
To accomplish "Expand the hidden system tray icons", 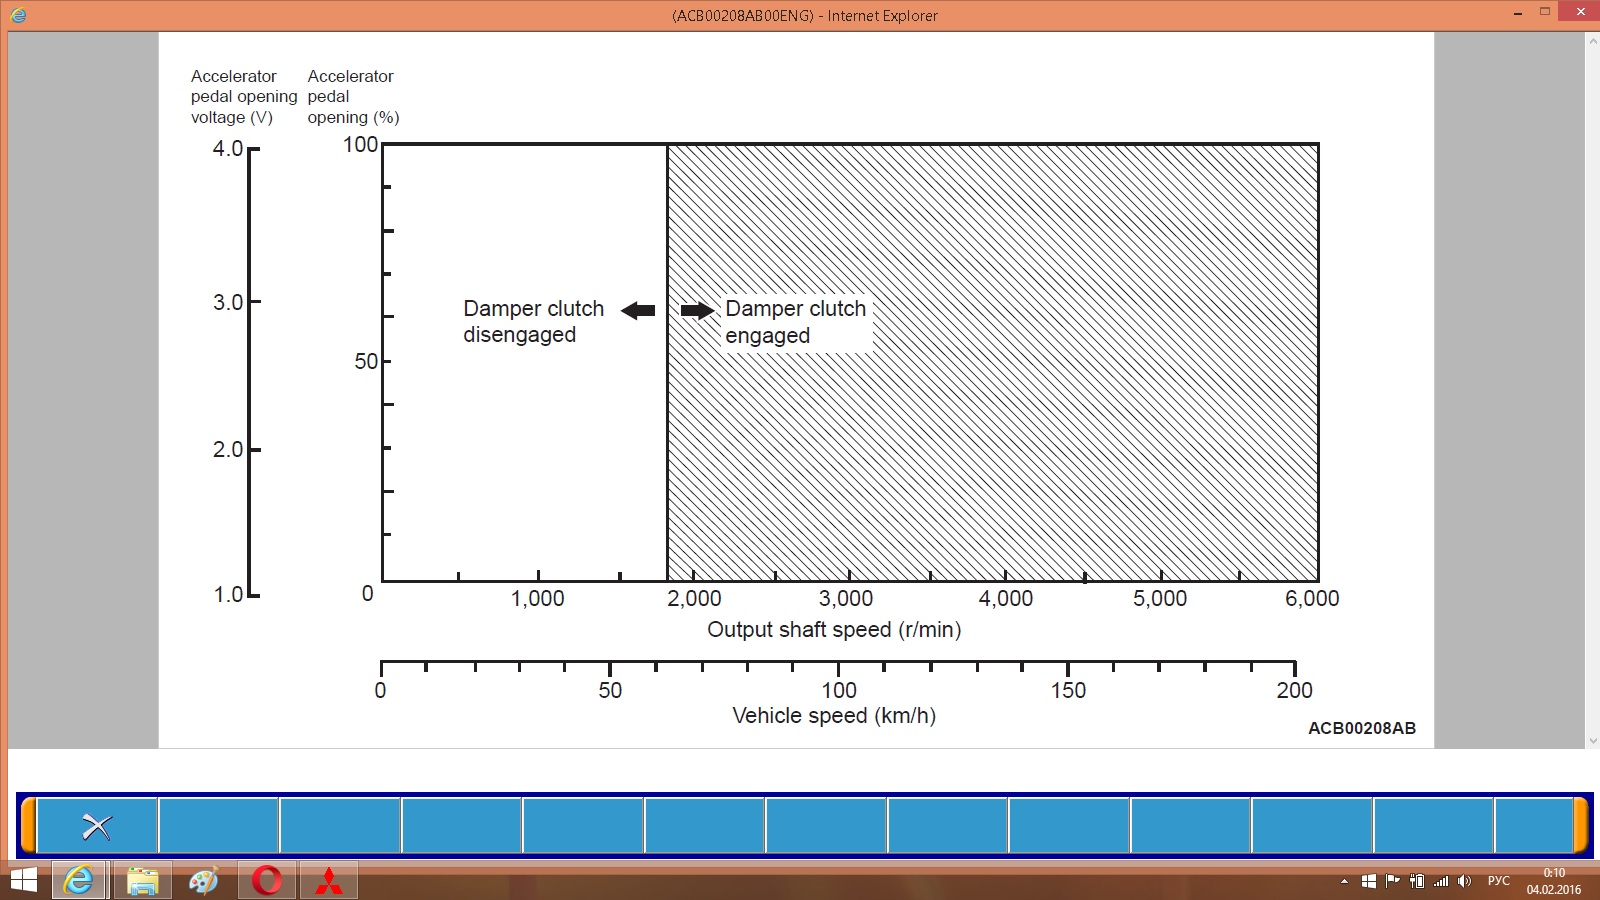I will coord(1344,881).
